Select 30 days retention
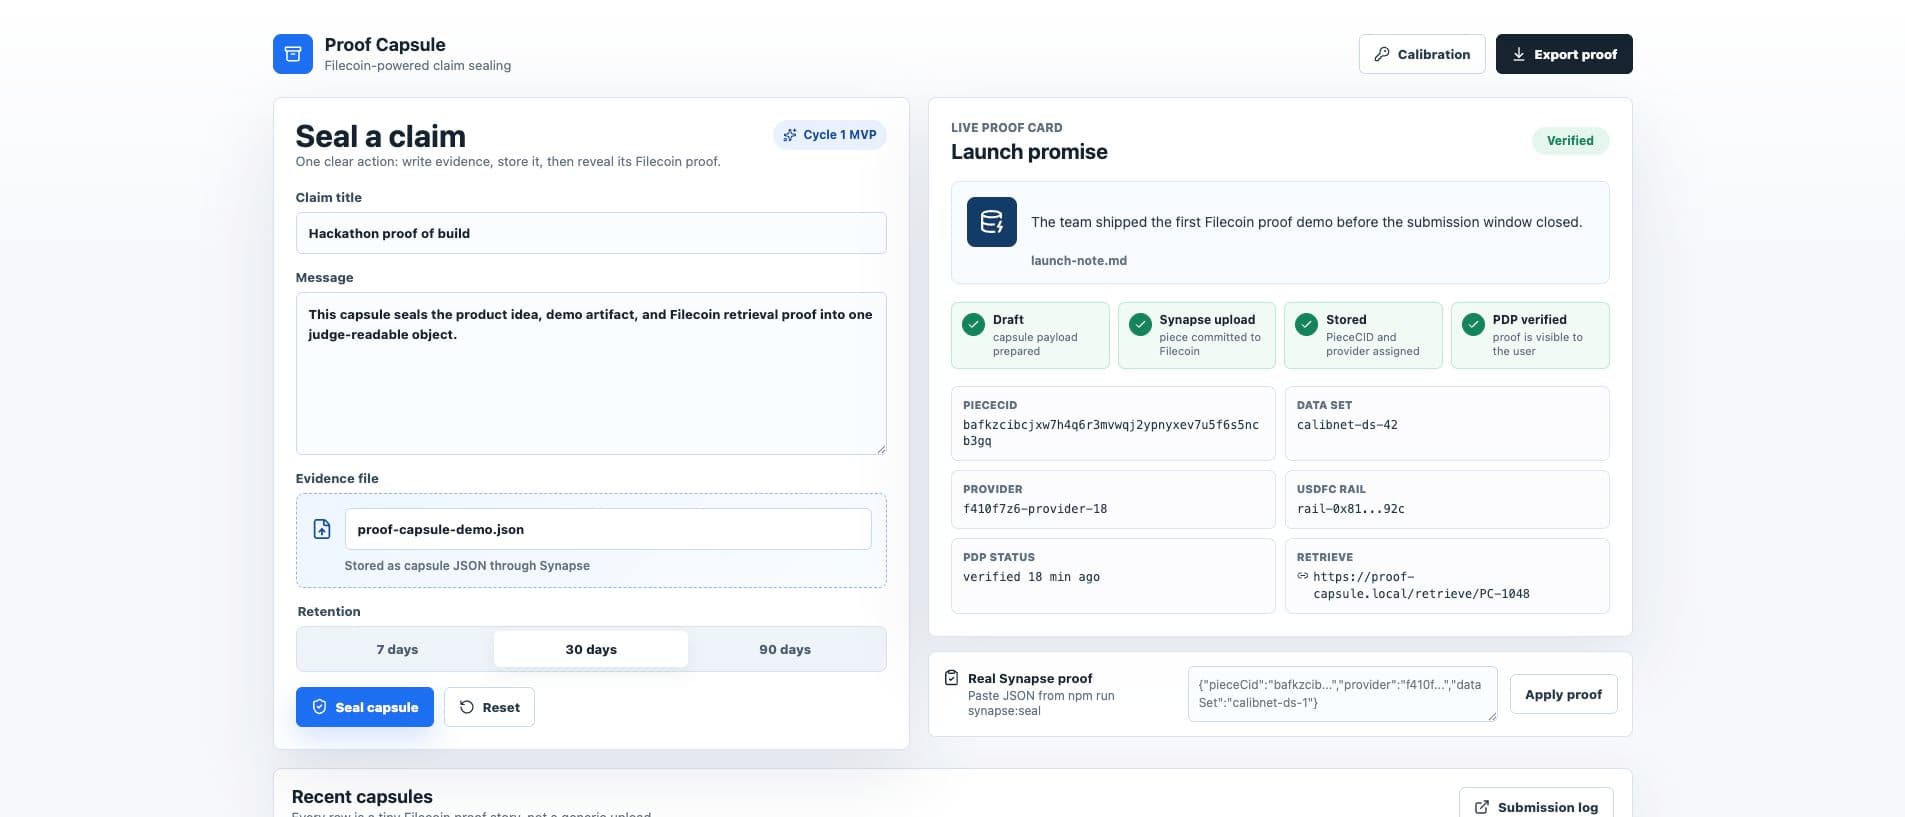 [x=591, y=649]
